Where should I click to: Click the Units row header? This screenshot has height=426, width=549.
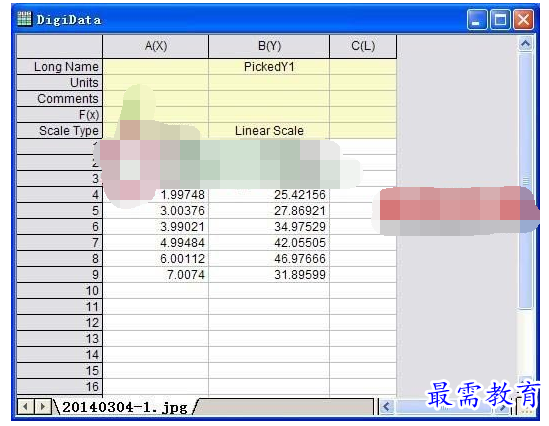[60, 83]
